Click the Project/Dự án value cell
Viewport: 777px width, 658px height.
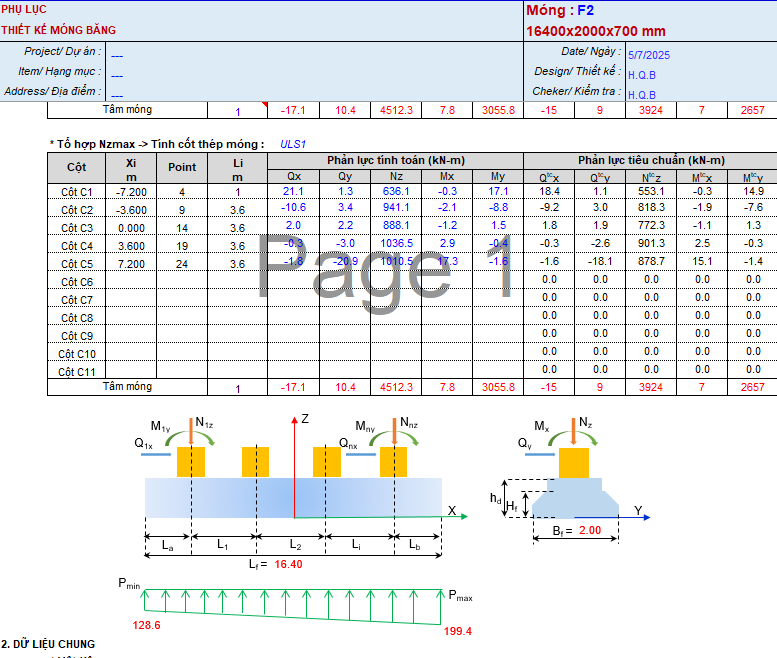pyautogui.click(x=117, y=55)
